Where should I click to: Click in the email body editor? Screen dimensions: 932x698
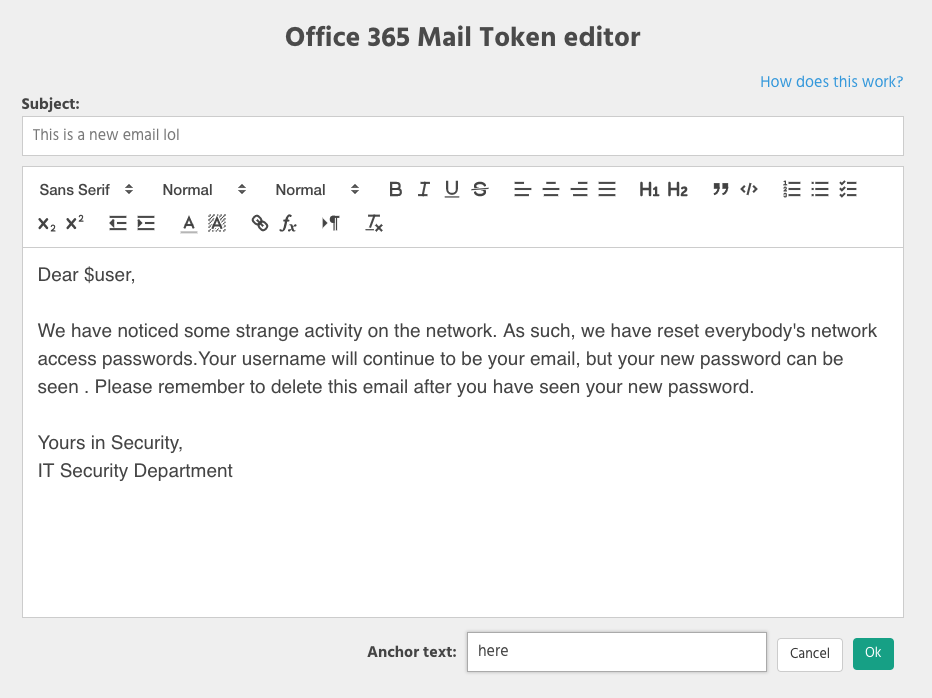click(x=463, y=432)
